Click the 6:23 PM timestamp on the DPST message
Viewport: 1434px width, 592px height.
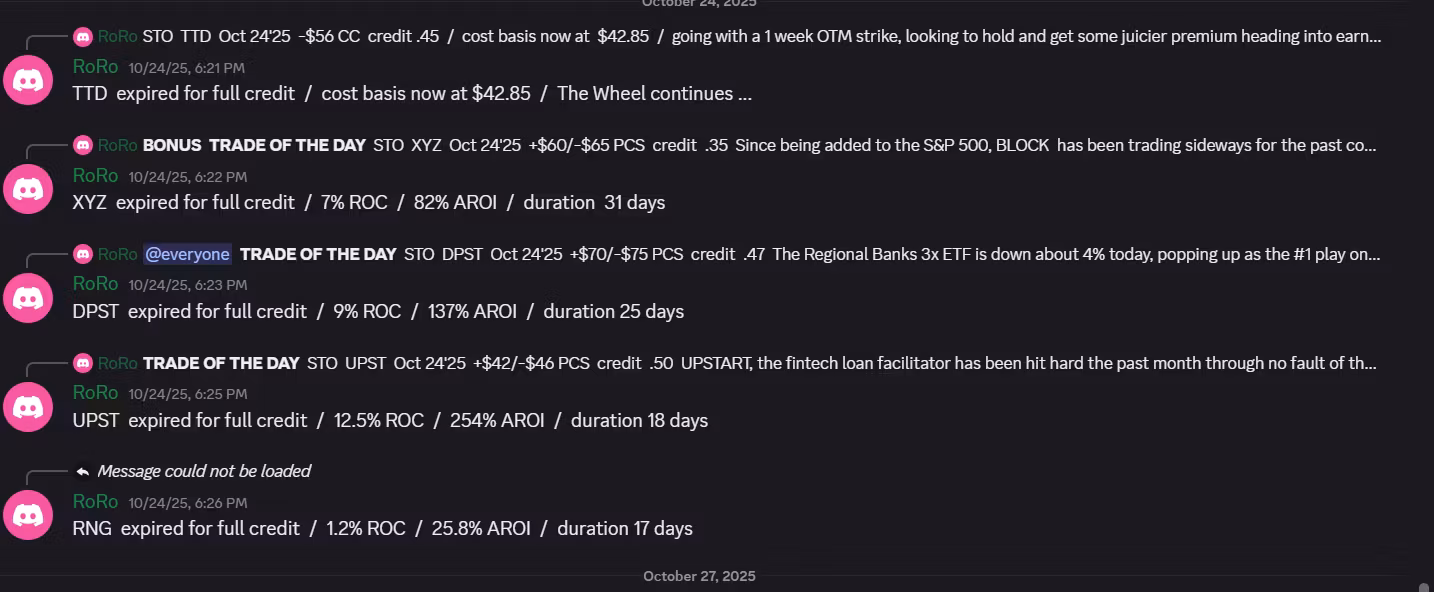(187, 285)
